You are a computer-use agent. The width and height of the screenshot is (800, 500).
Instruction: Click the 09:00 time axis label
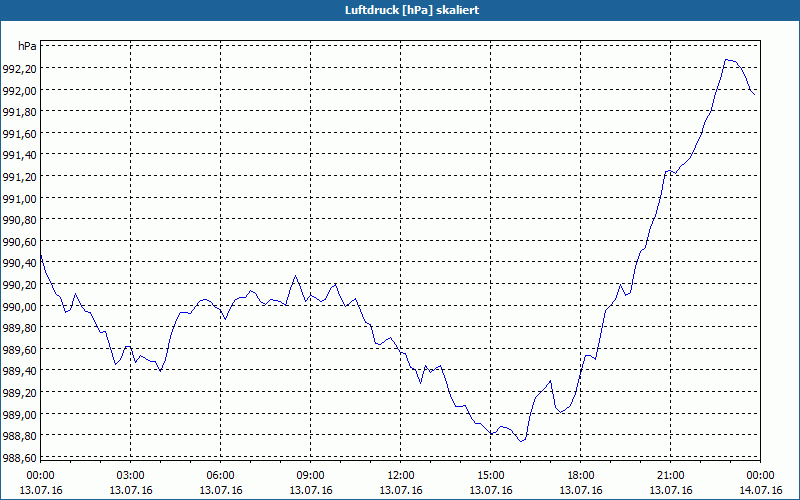tap(311, 476)
